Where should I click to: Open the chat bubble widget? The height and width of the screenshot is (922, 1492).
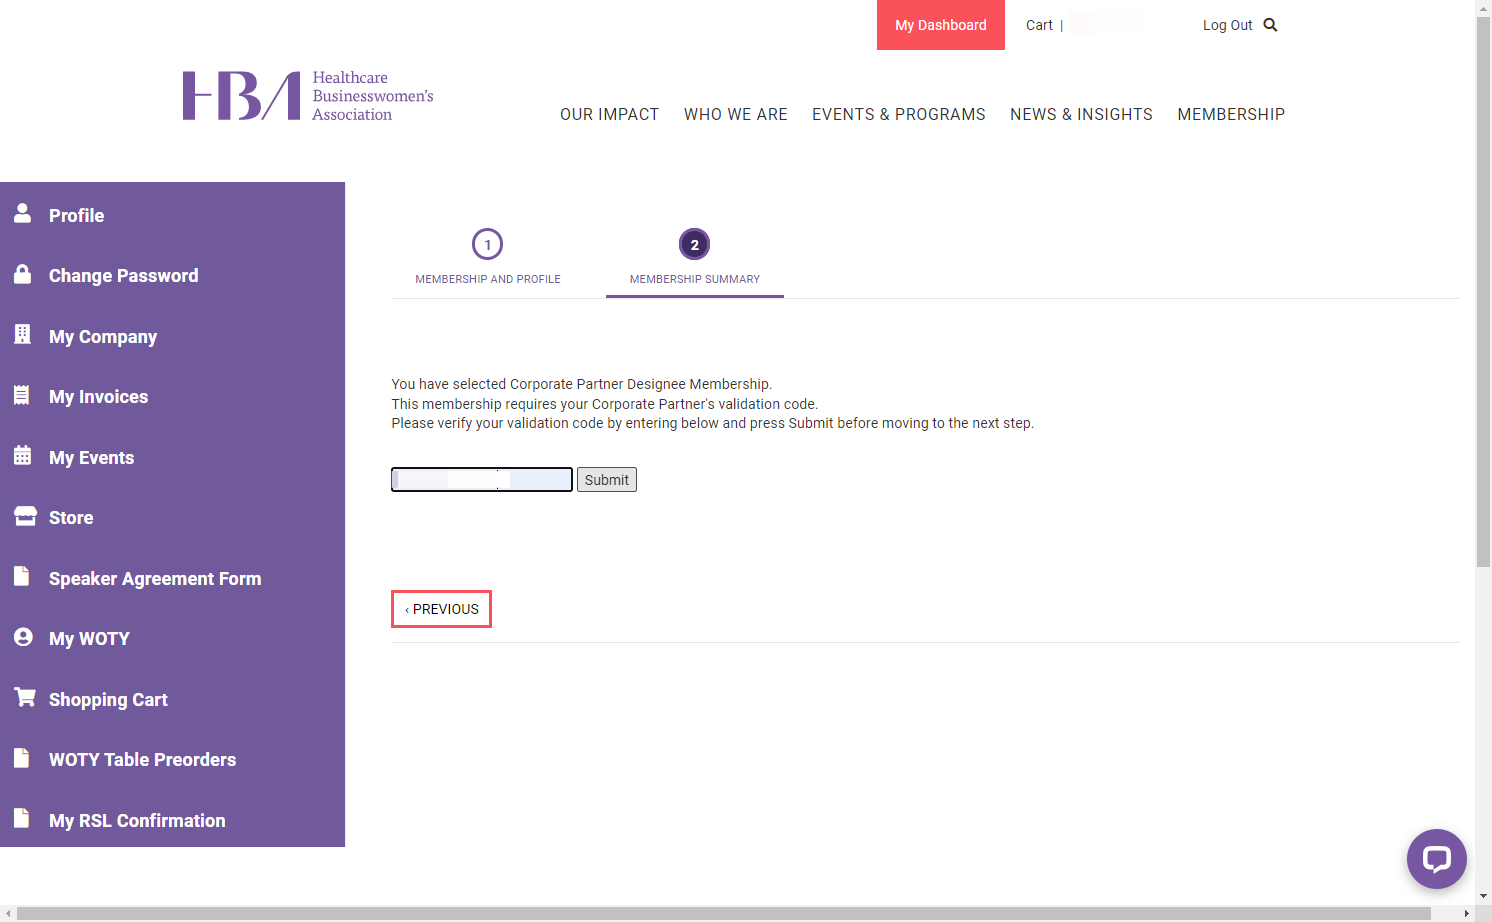(x=1437, y=859)
